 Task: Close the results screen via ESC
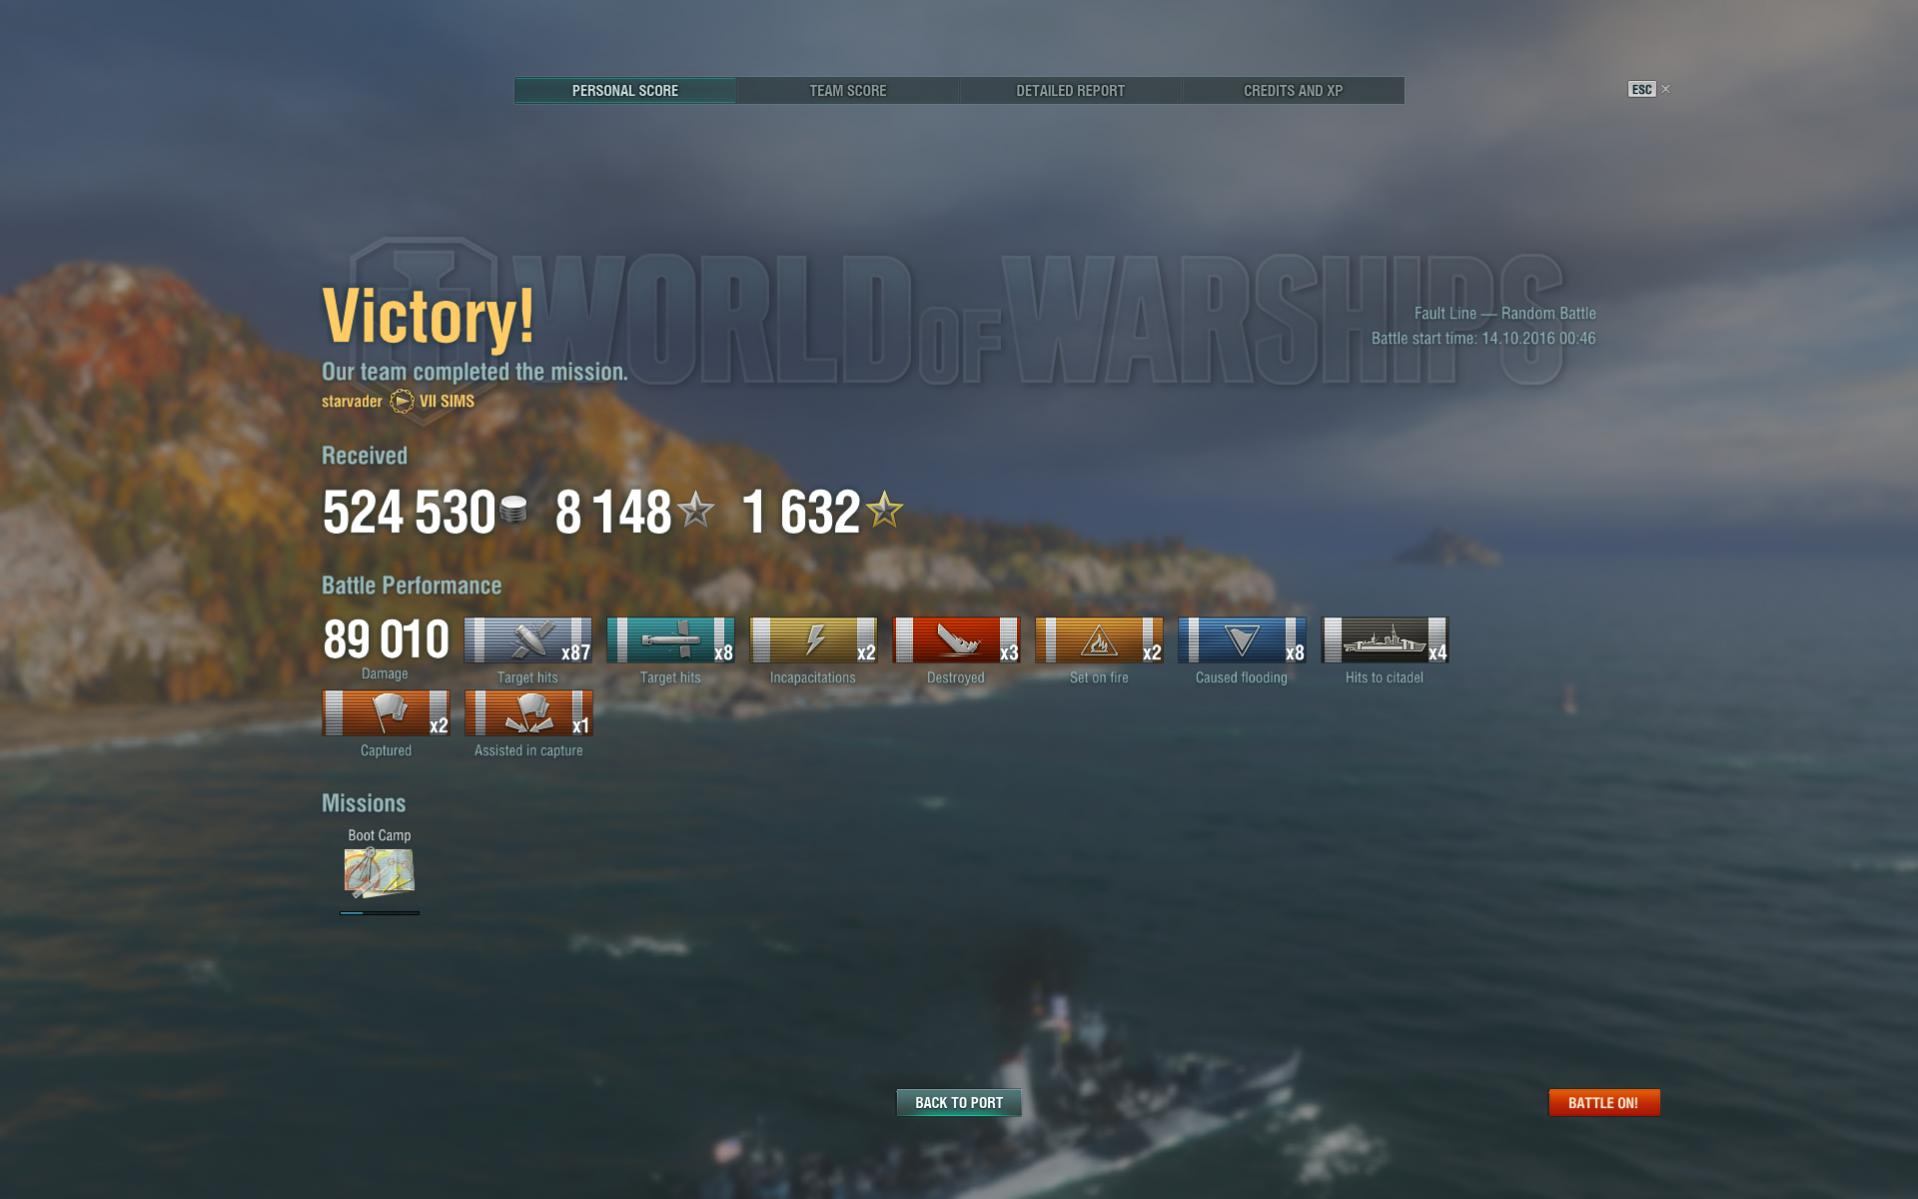pos(1648,89)
